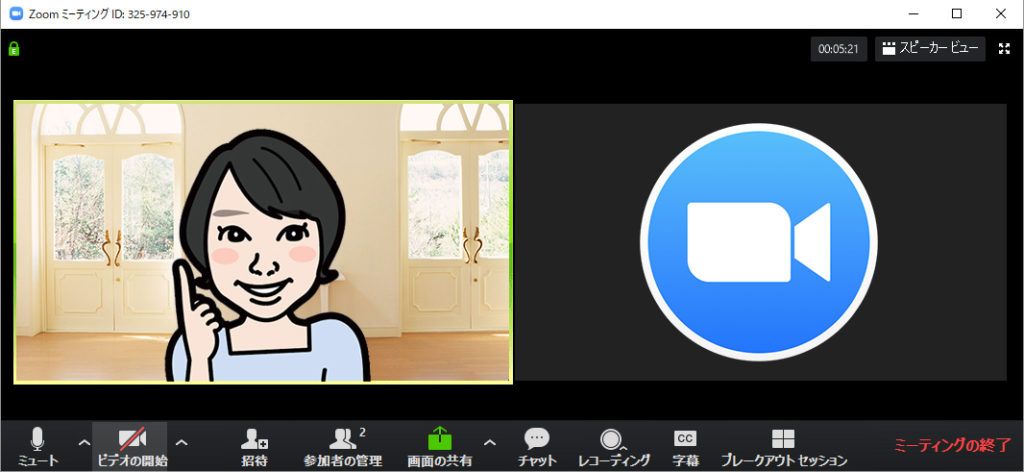Expand share screen options arrow
1024x472 pixels.
pyautogui.click(x=489, y=441)
